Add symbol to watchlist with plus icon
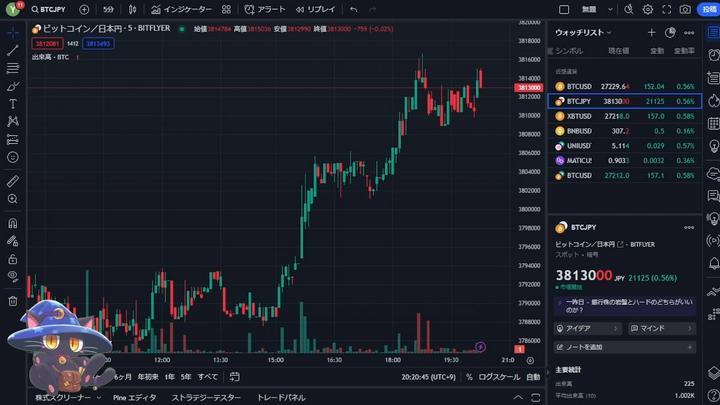Screen dimensions: 720x405 click(651, 32)
